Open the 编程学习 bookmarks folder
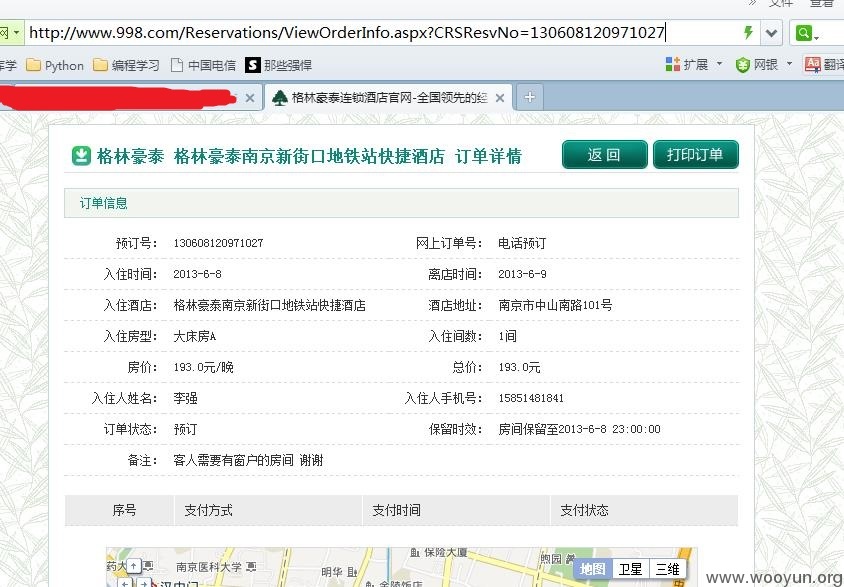844x587 pixels. point(126,66)
